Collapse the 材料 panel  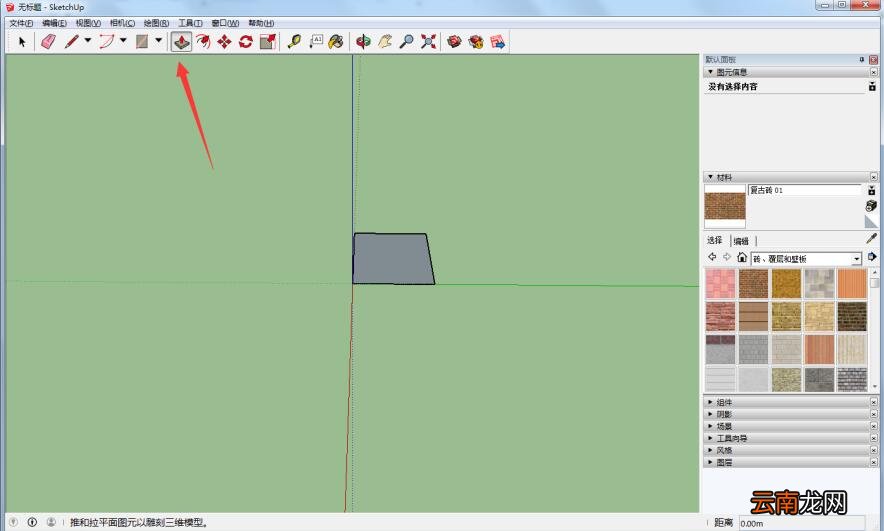coord(710,177)
